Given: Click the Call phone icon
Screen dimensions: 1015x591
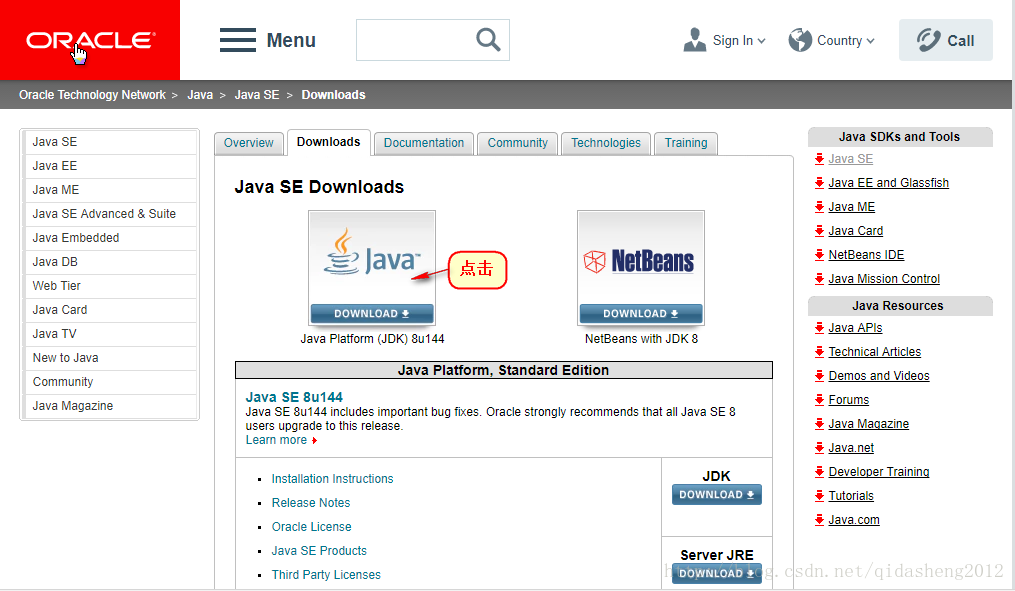Looking at the screenshot, I should coord(928,40).
